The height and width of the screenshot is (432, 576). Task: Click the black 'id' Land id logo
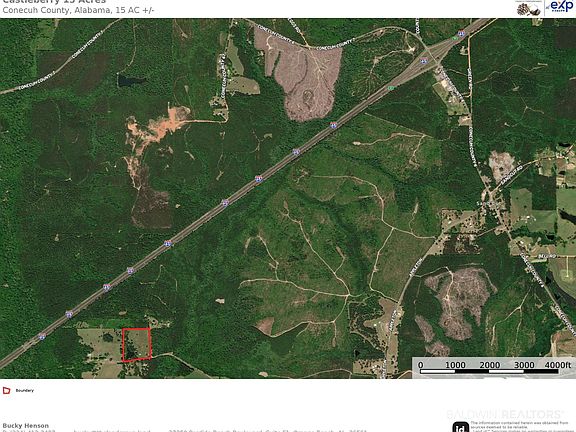pyautogui.click(x=460, y=427)
